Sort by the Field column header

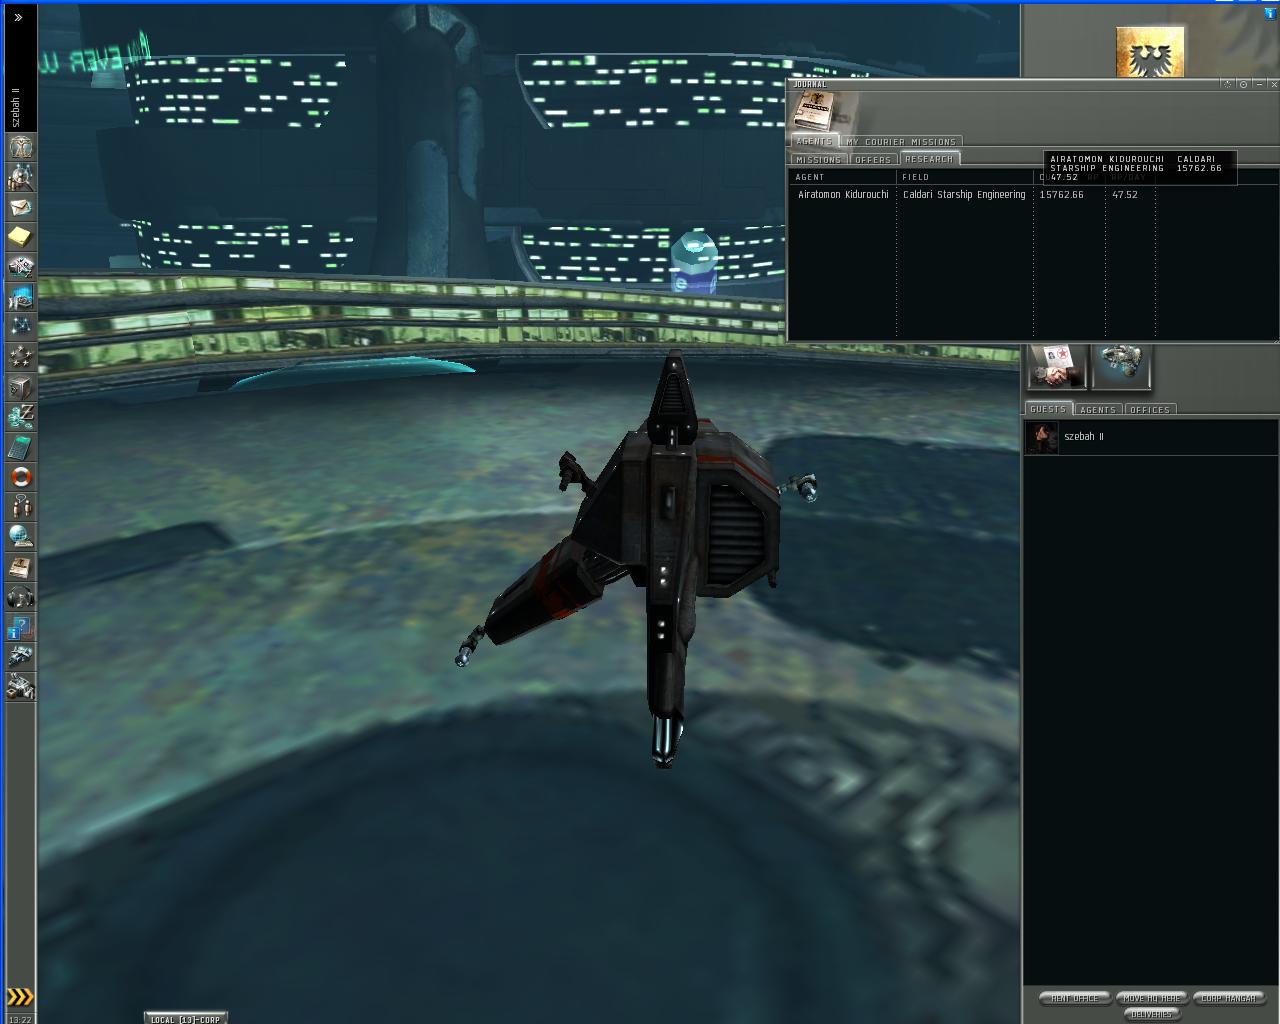coord(965,177)
